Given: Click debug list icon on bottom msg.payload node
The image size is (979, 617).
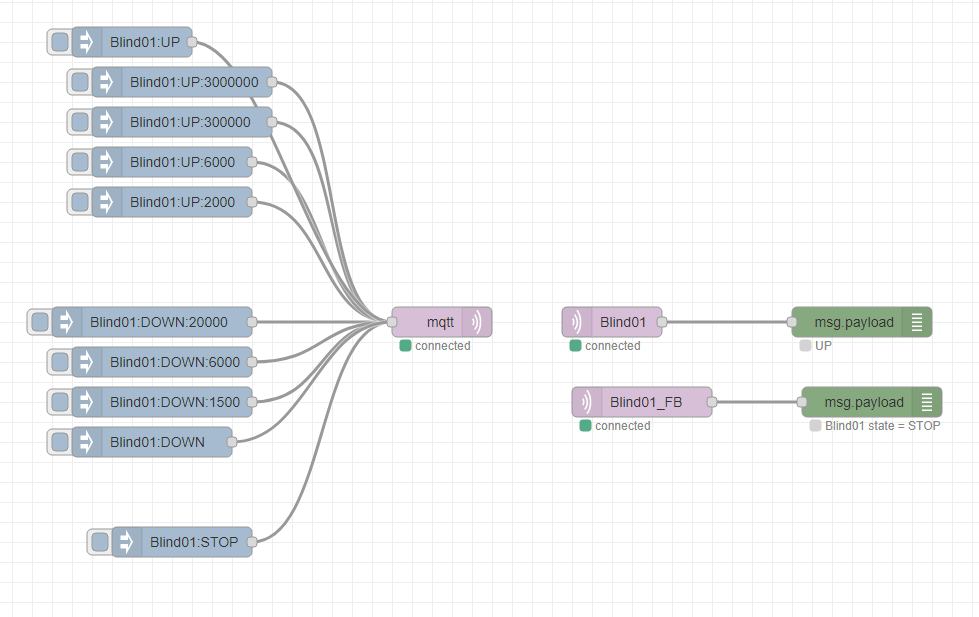Looking at the screenshot, I should (x=927, y=402).
